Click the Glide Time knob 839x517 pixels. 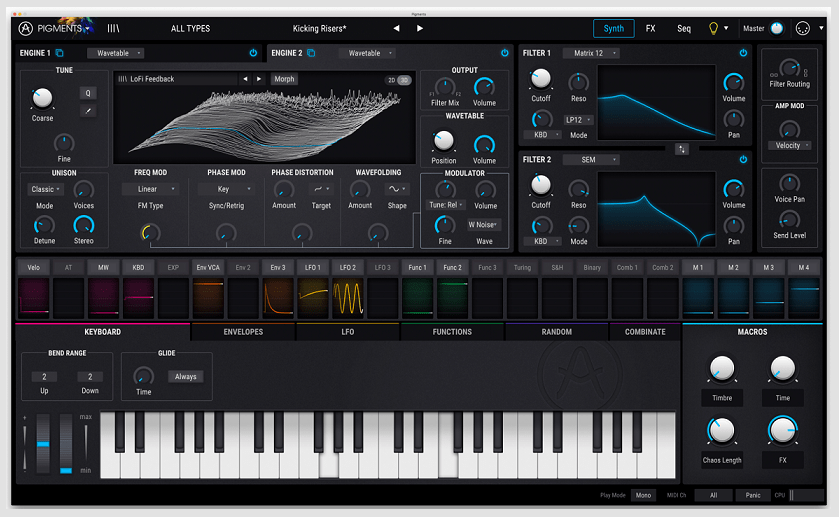(x=143, y=376)
